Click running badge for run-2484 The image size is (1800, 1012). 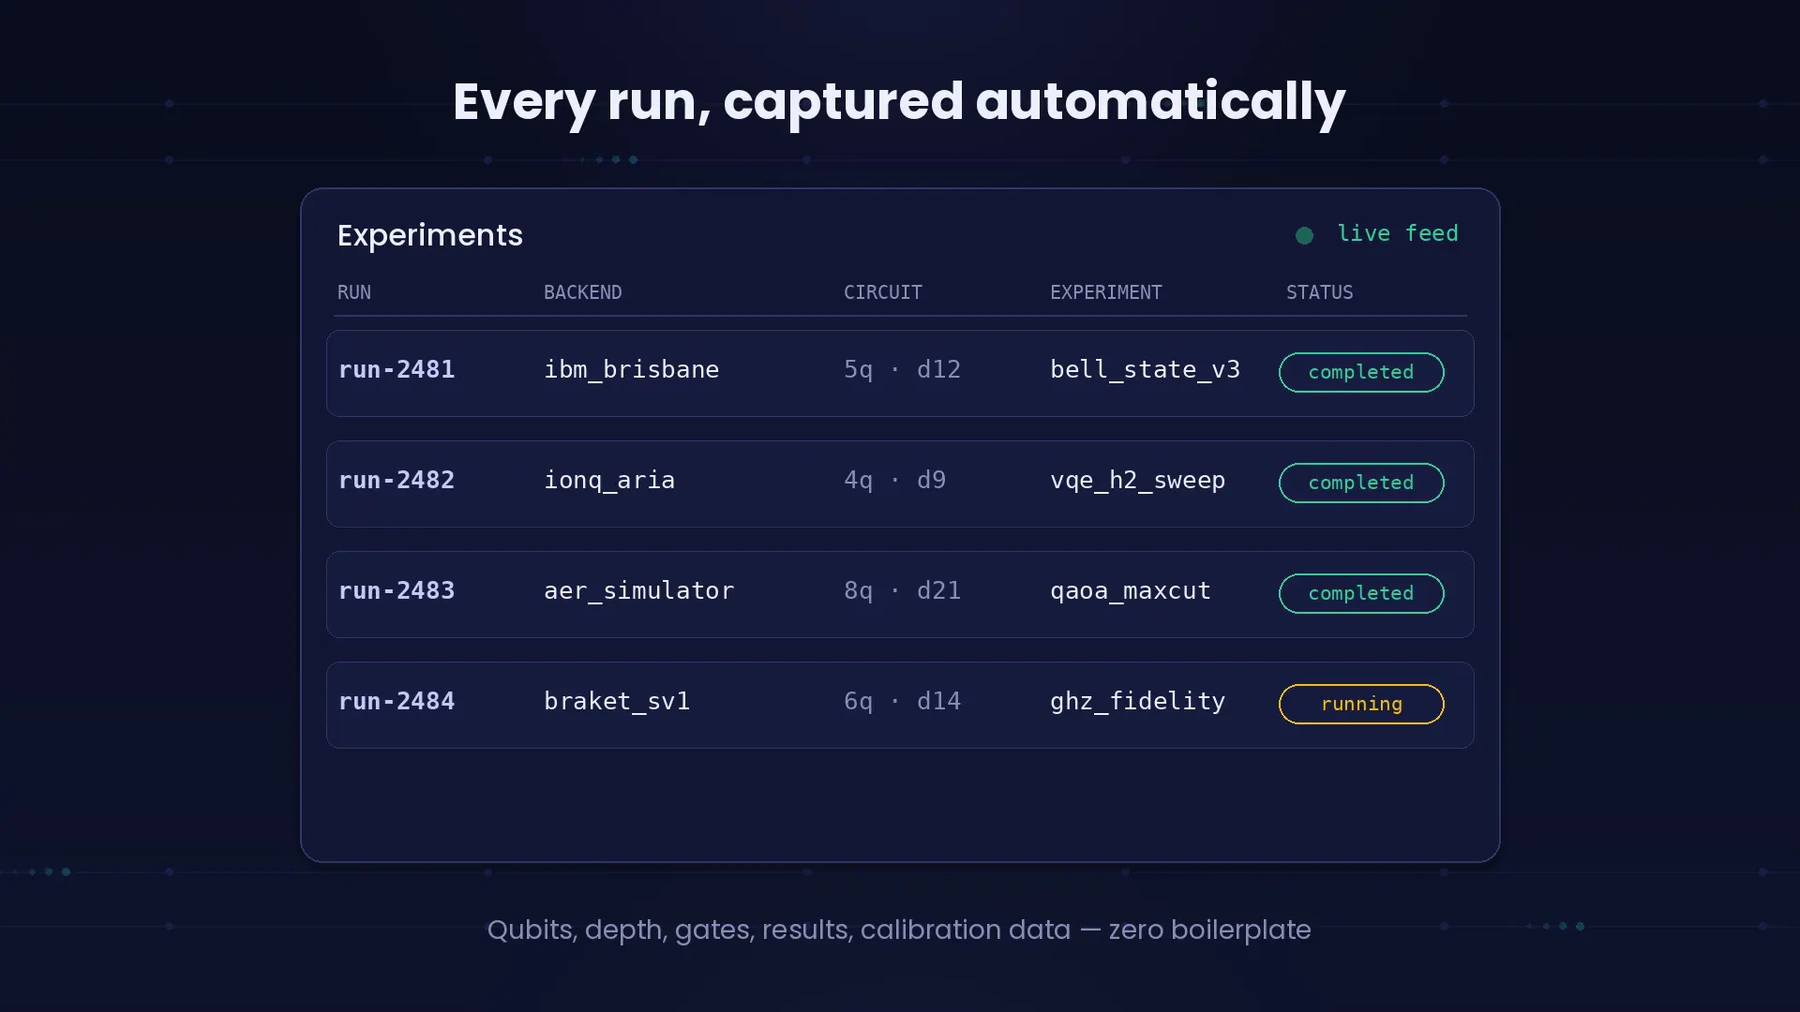(1362, 704)
